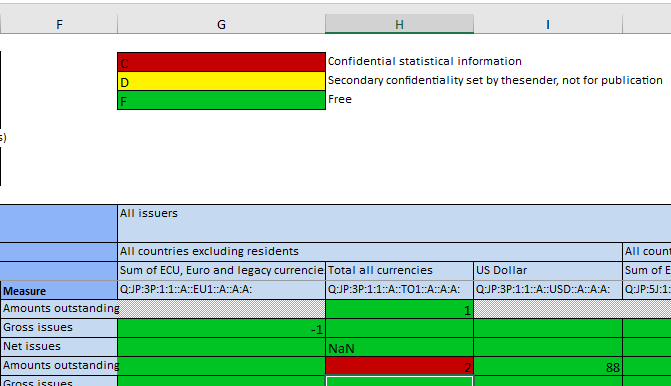
Task: Select green Amounts outstanding cell in column G
Action: (221, 366)
